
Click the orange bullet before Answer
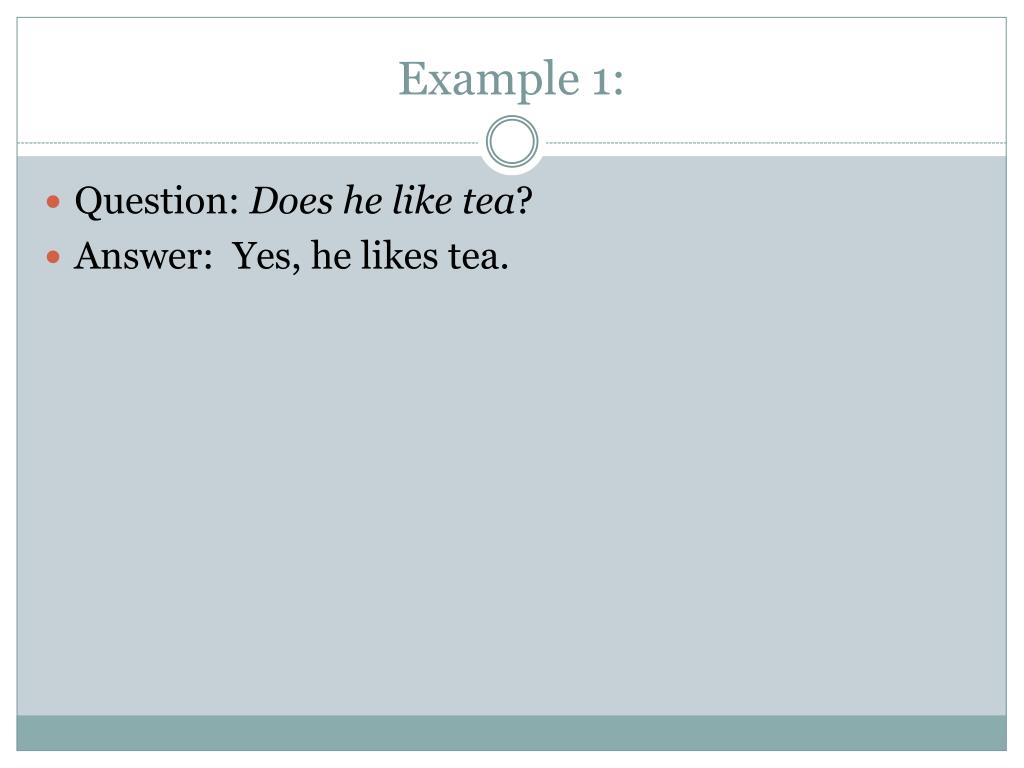[x=54, y=257]
